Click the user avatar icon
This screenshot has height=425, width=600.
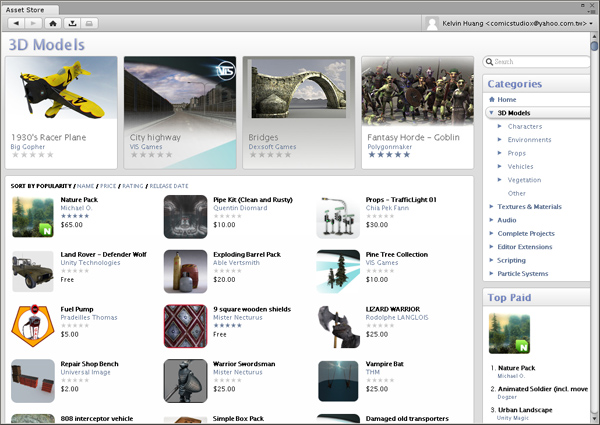coord(432,24)
